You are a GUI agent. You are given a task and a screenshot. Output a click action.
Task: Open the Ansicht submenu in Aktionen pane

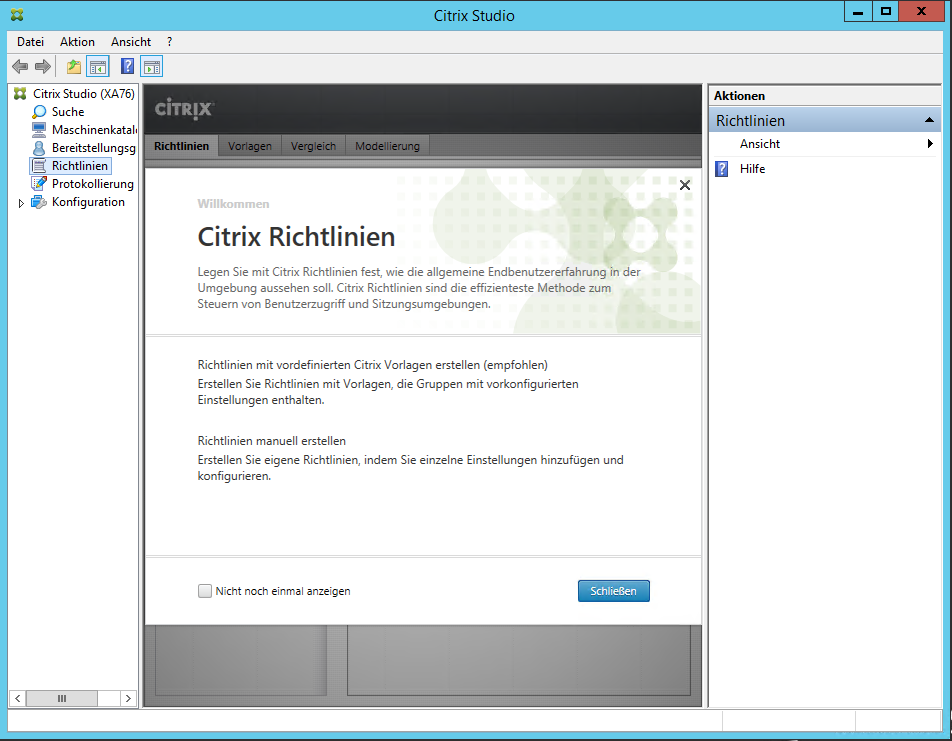coord(824,144)
